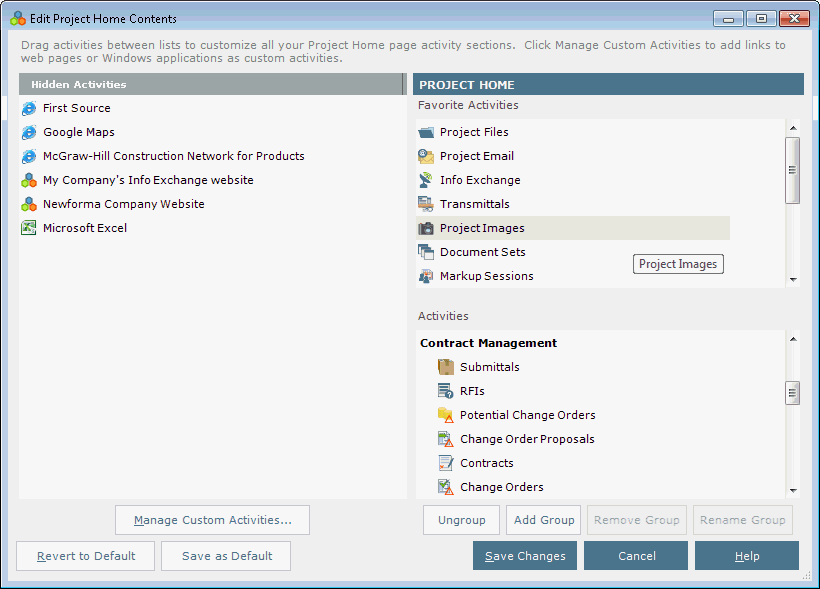Click the McGraw-Hill Construction Network icon
Image resolution: width=820 pixels, height=589 pixels.
(x=29, y=156)
